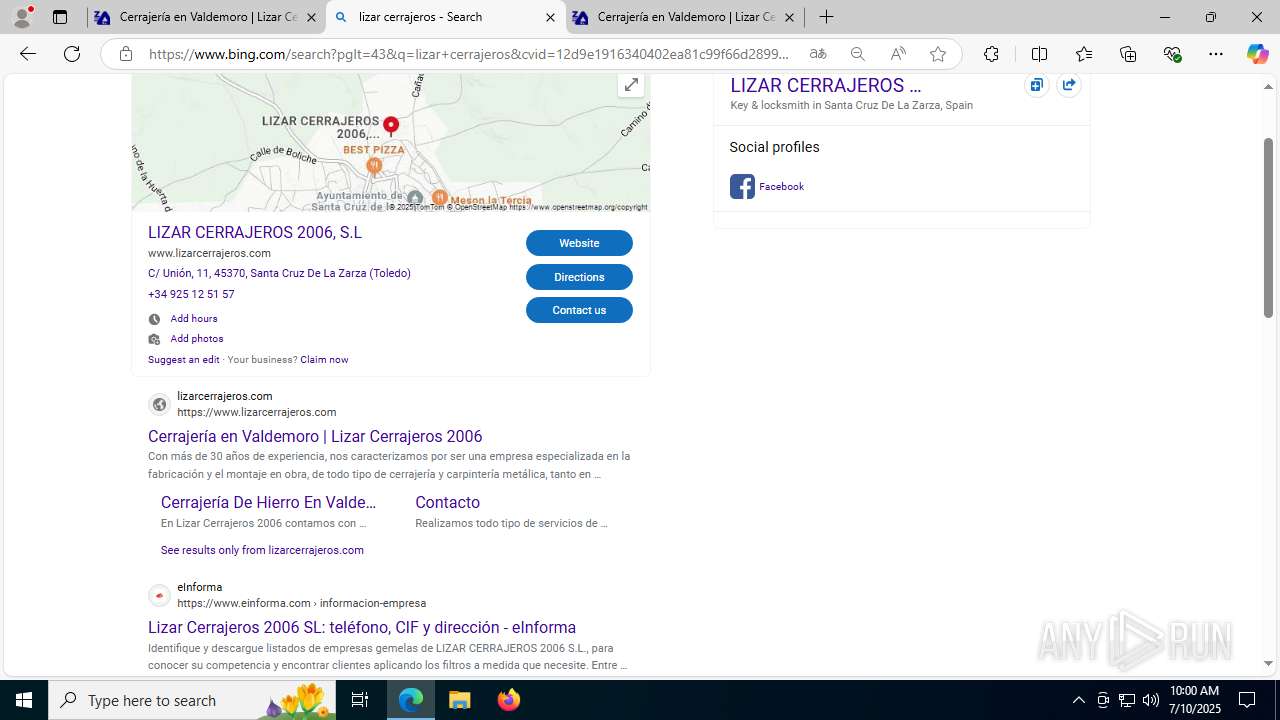Open the notifications center icon
1280x720 pixels.
tap(1247, 700)
